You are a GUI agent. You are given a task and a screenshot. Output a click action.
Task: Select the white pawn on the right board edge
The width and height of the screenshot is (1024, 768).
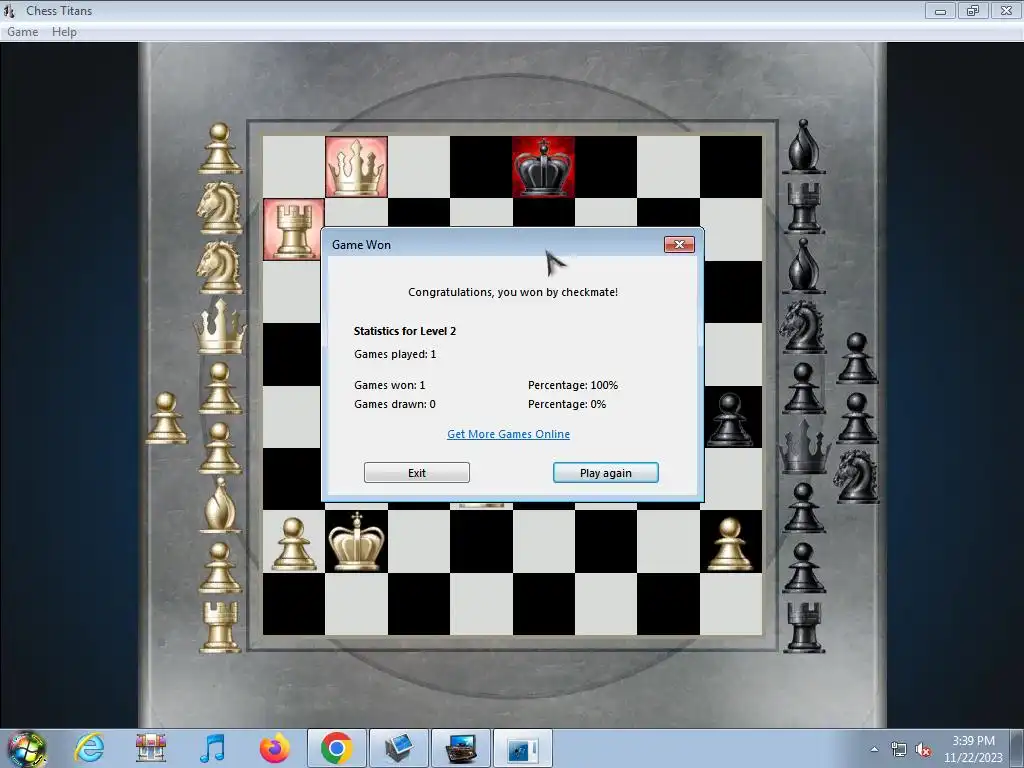coord(730,543)
